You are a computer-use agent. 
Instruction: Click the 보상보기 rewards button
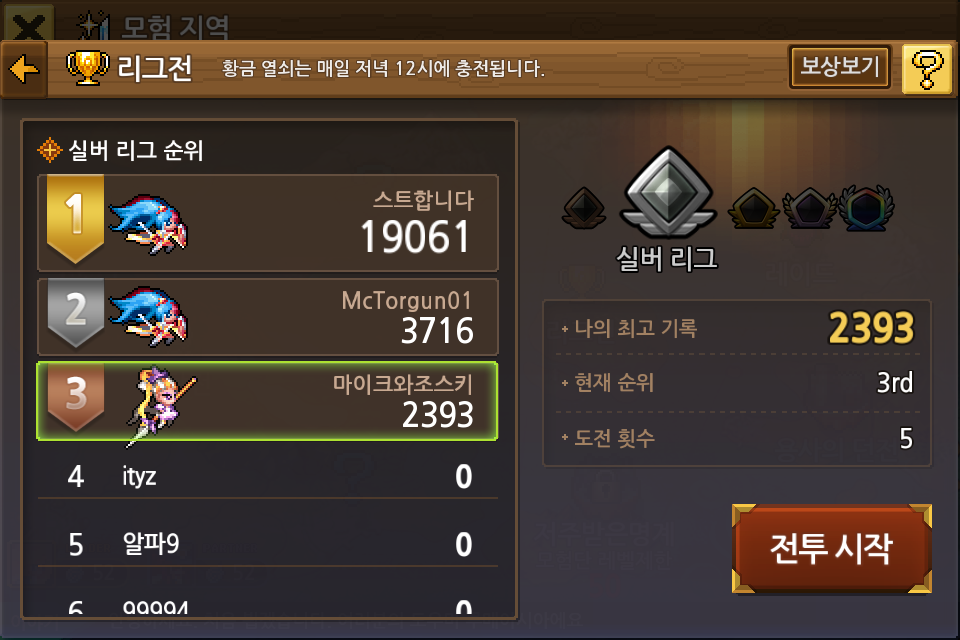839,66
